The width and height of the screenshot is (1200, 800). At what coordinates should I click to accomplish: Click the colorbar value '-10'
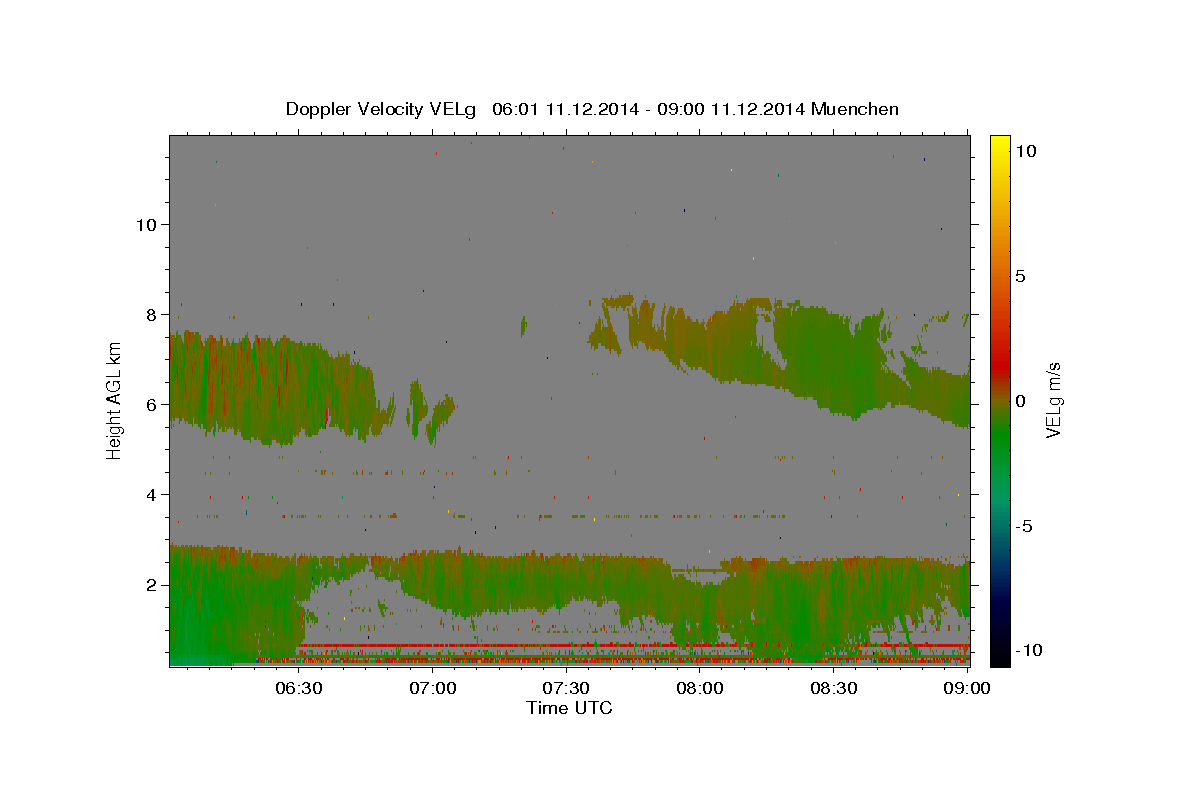click(x=1029, y=650)
